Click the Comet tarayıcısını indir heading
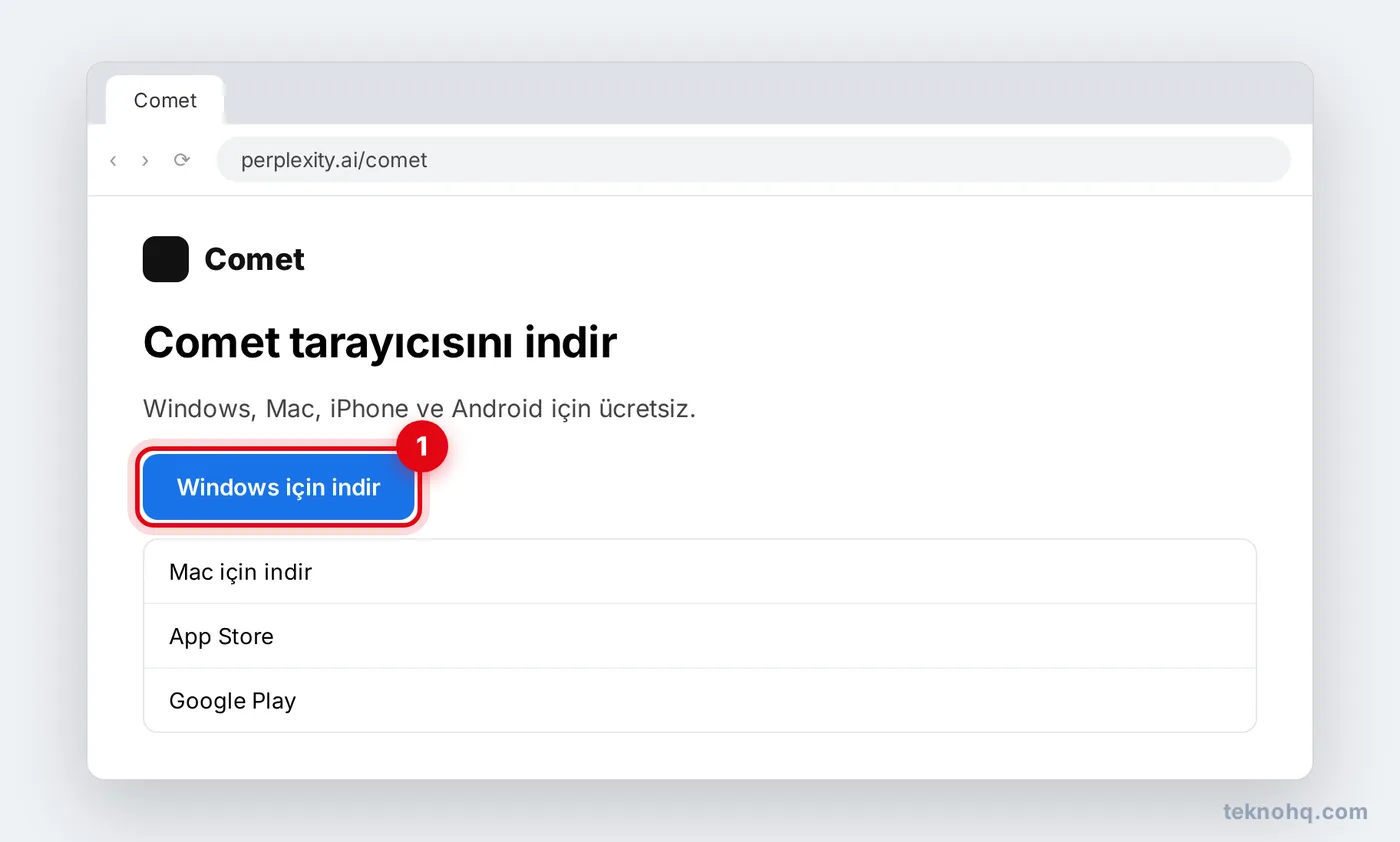The width and height of the screenshot is (1400, 842). coord(380,343)
